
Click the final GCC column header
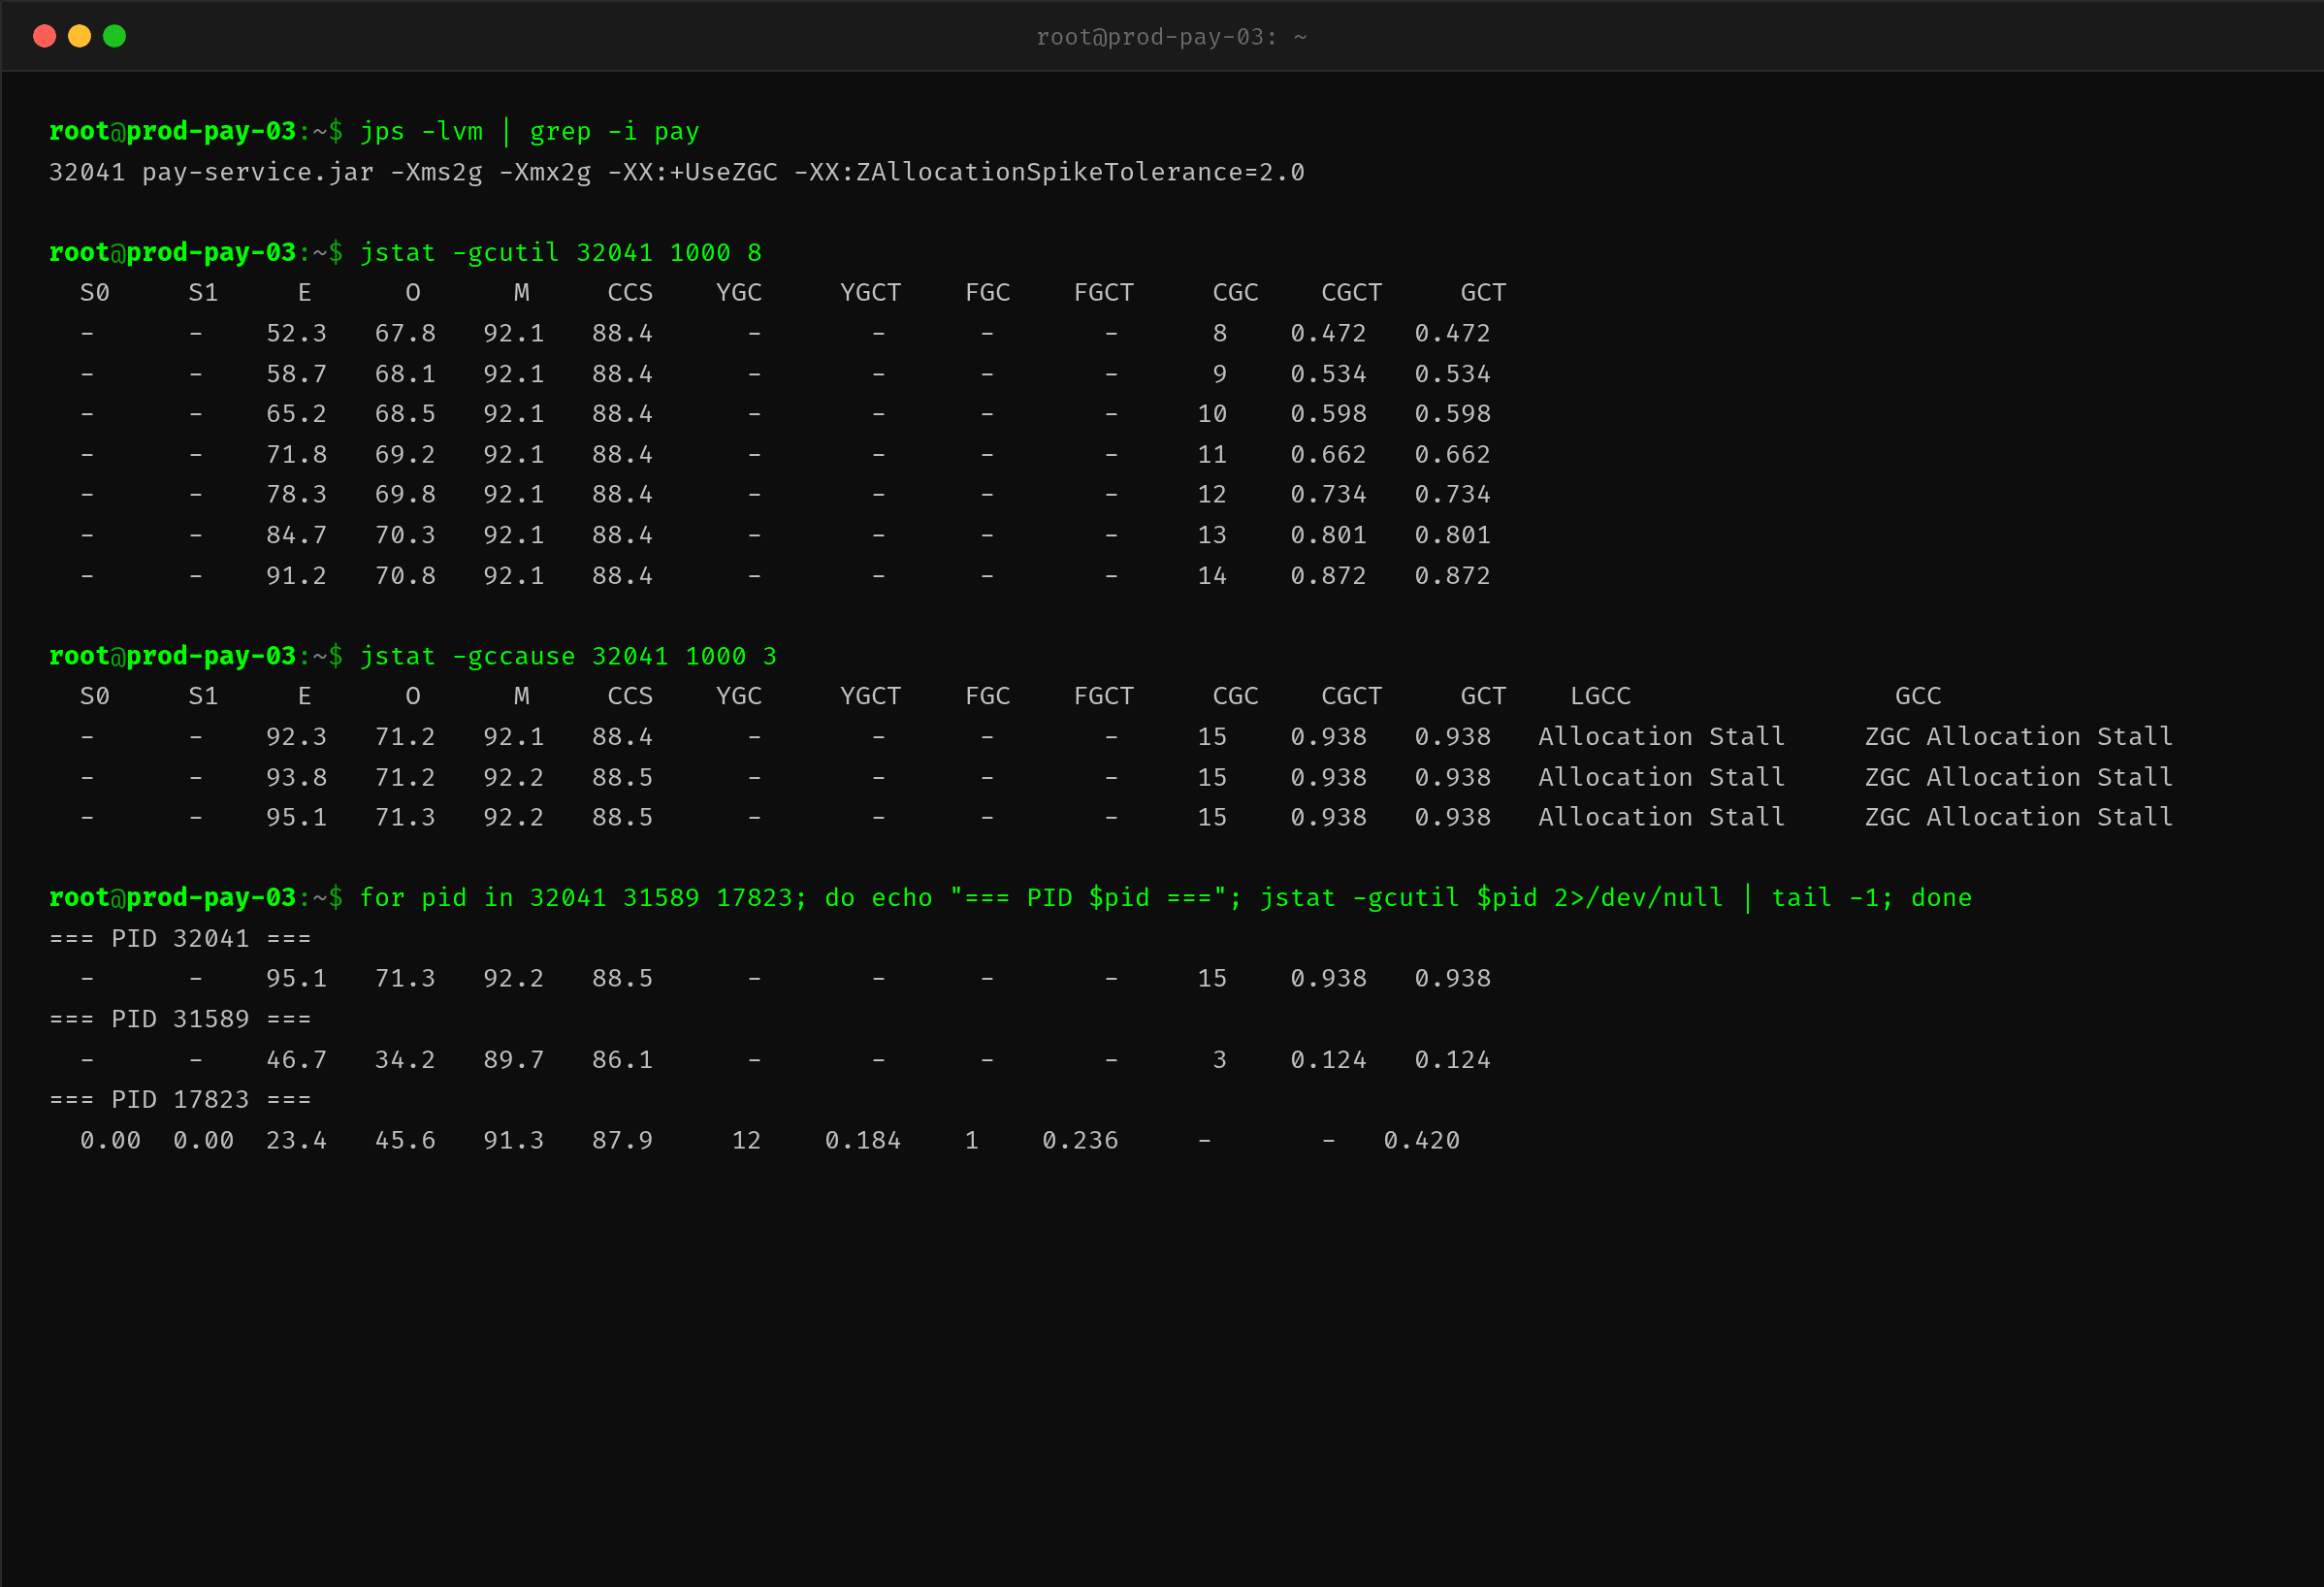click(x=1918, y=696)
